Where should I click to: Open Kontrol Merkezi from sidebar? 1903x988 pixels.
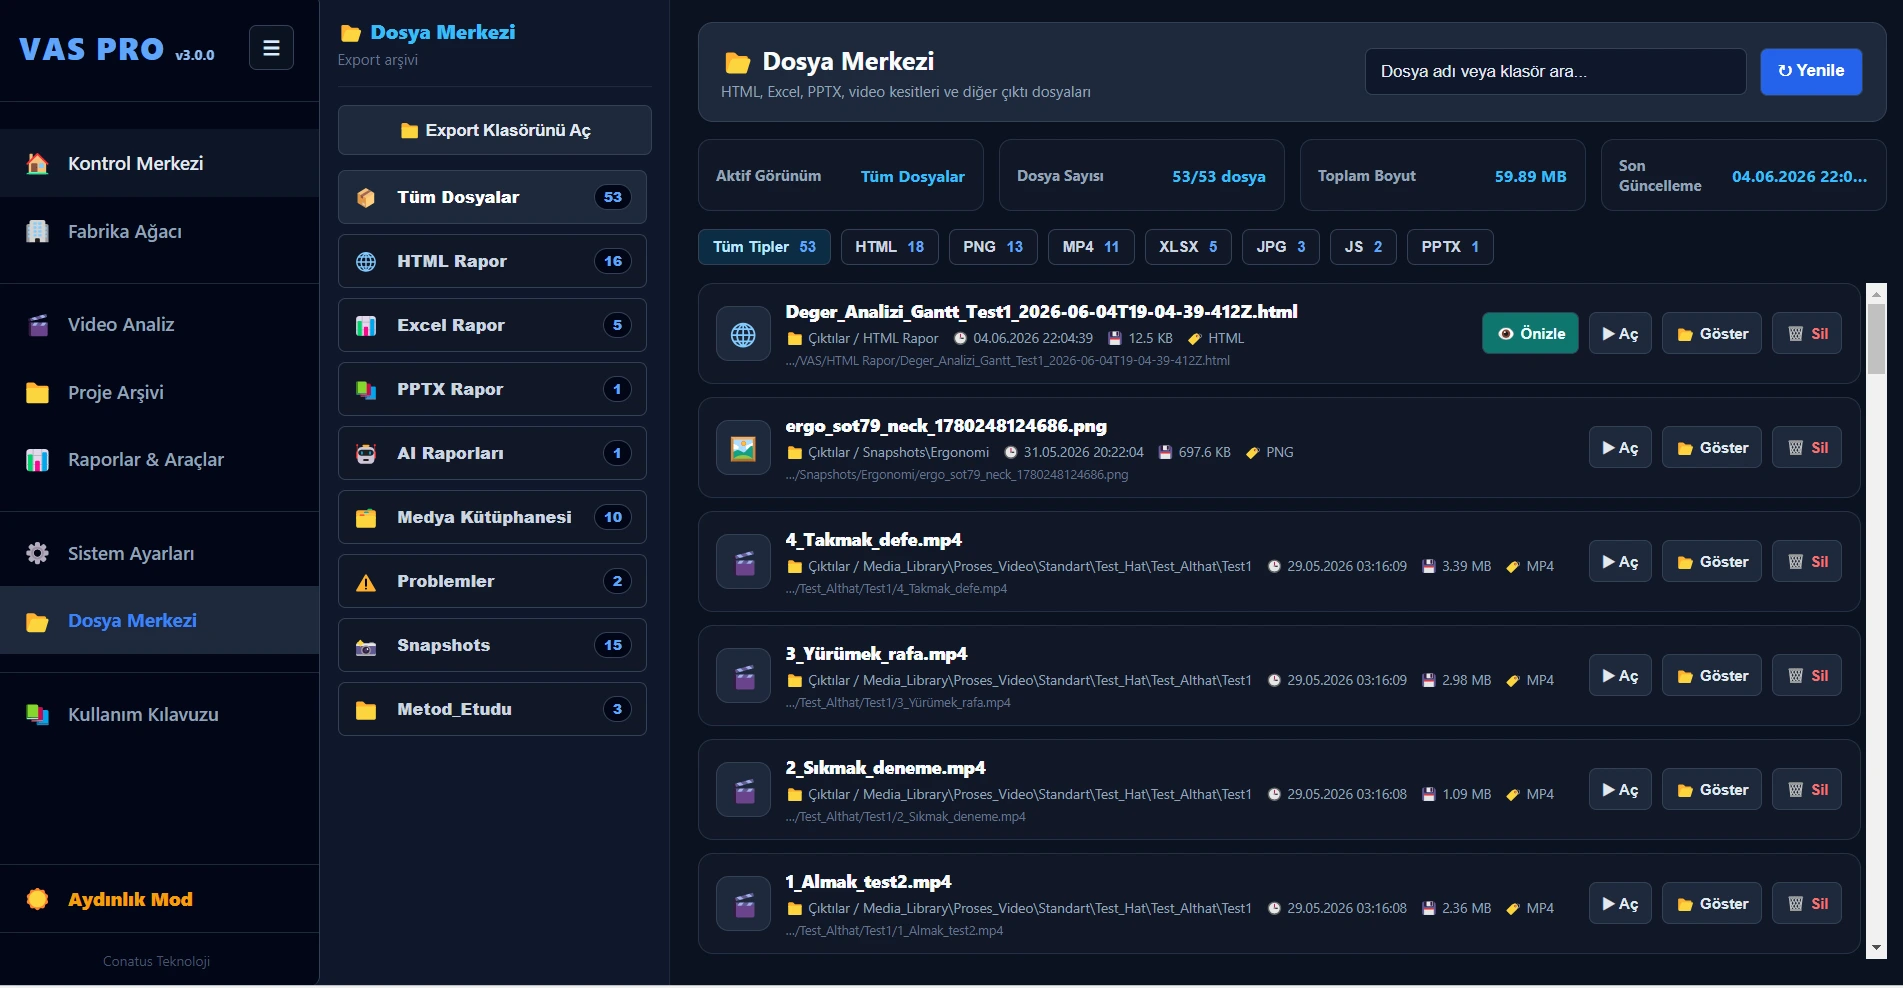[x=159, y=163]
